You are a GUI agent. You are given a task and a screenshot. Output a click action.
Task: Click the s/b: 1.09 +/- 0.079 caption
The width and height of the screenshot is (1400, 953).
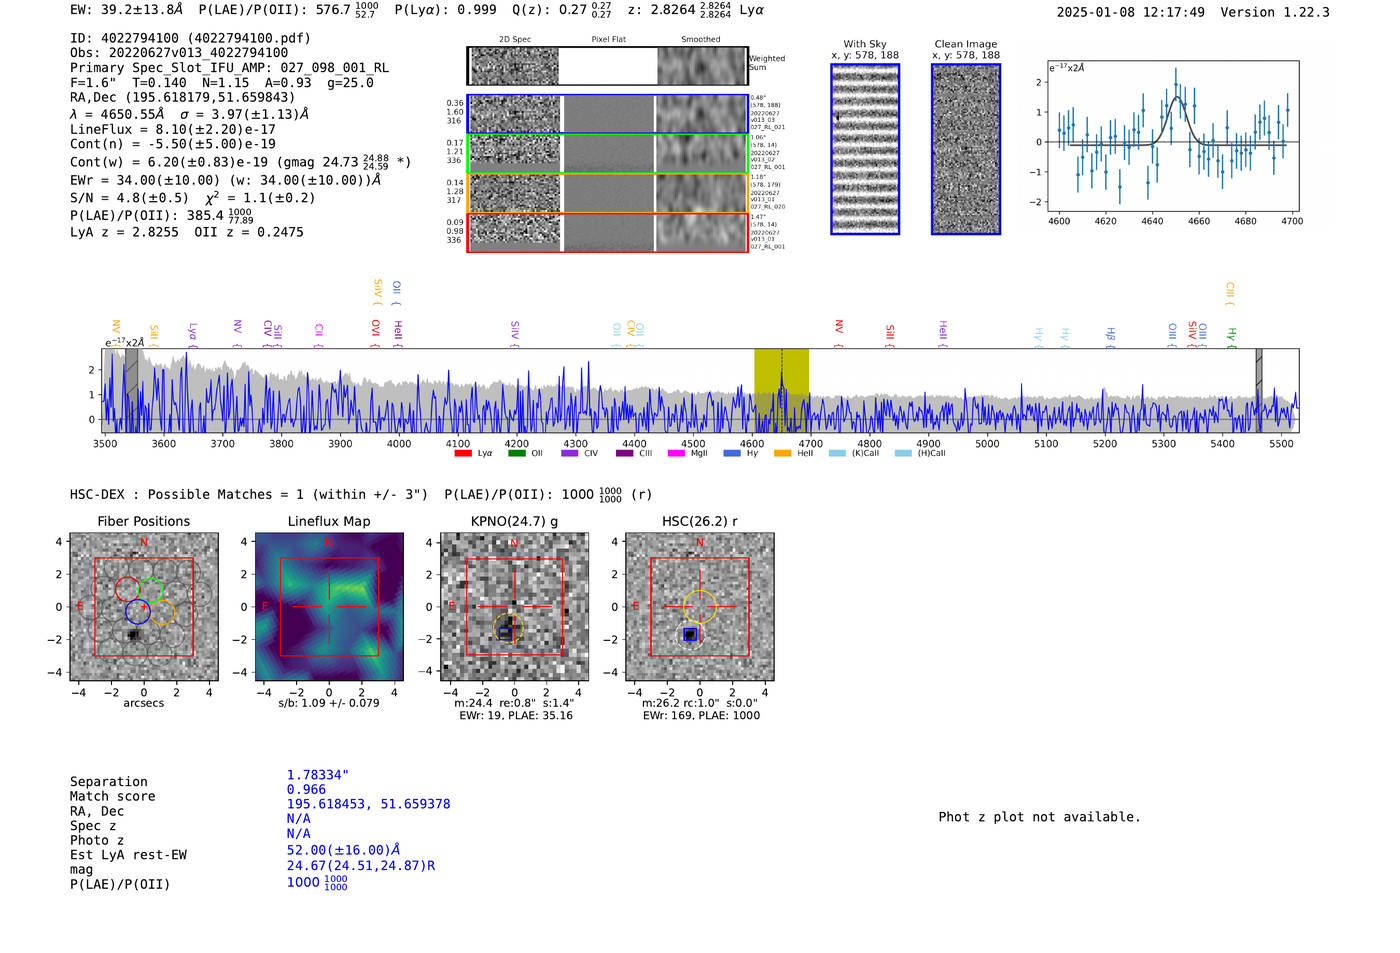(x=329, y=703)
